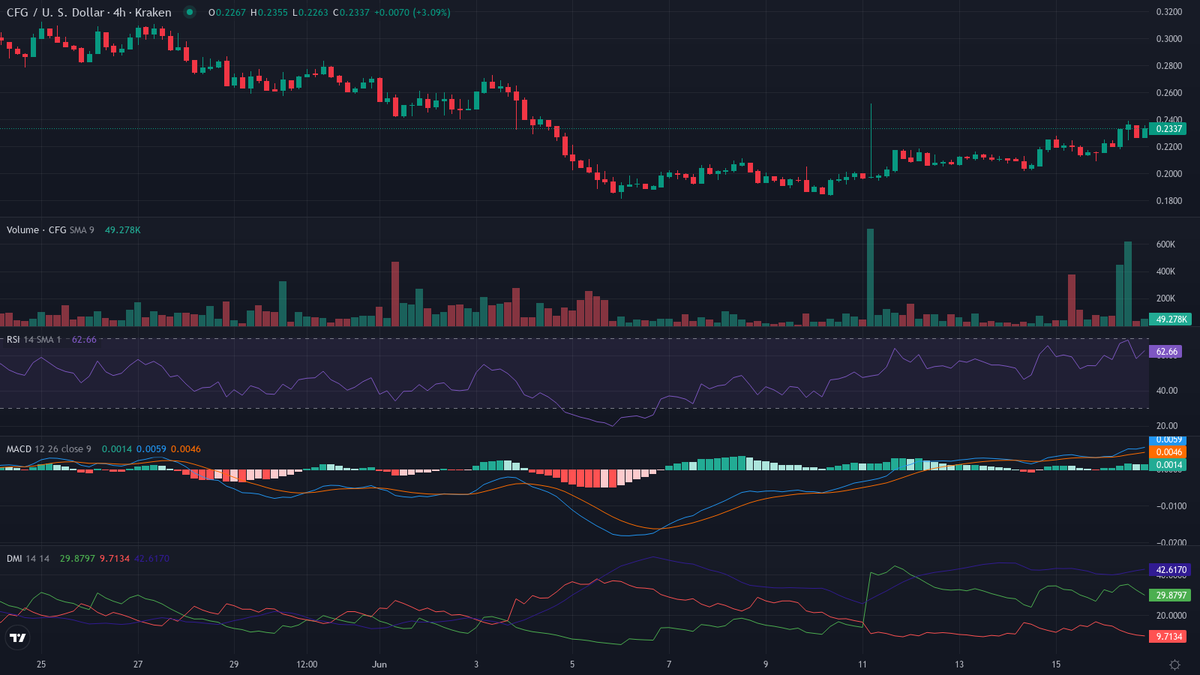The height and width of the screenshot is (675, 1200).
Task: Click the Jun label on time axis
Action: (x=379, y=664)
